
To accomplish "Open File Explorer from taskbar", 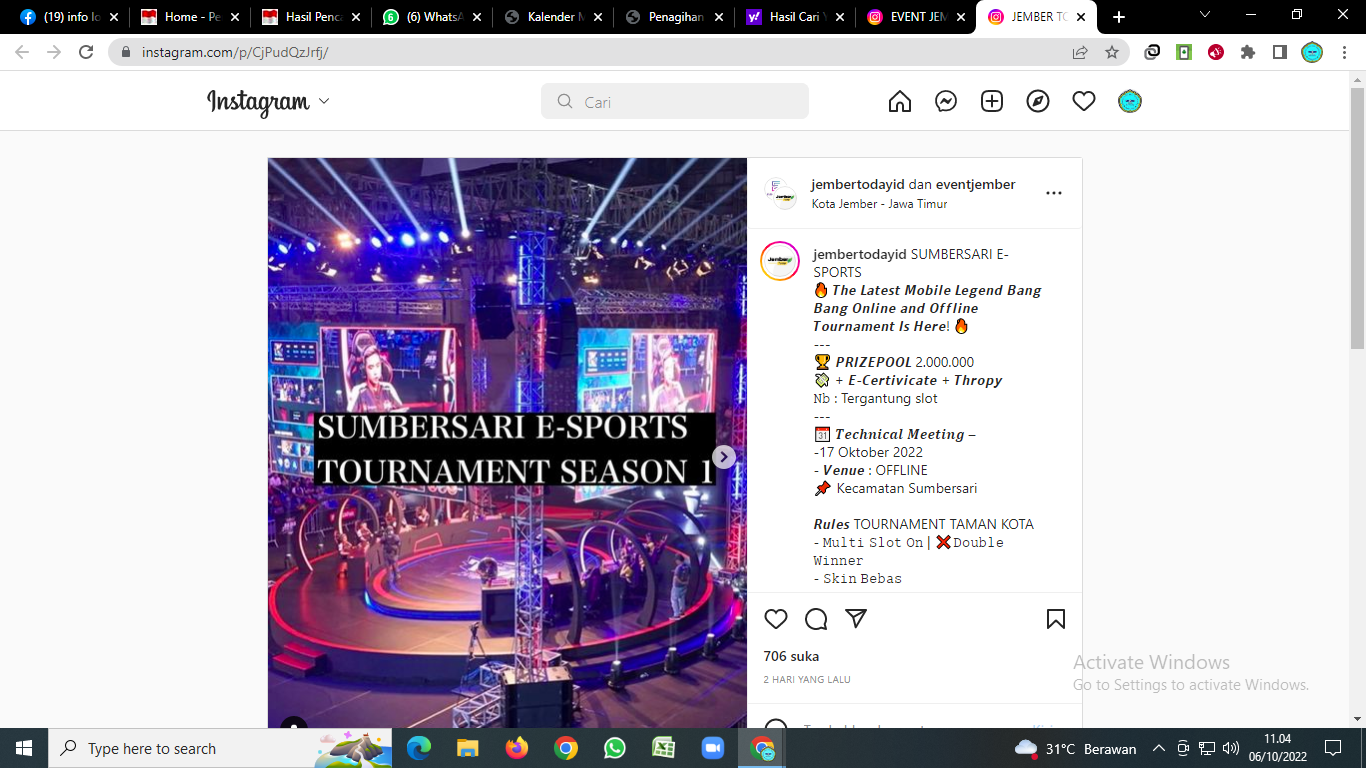I will pos(468,748).
